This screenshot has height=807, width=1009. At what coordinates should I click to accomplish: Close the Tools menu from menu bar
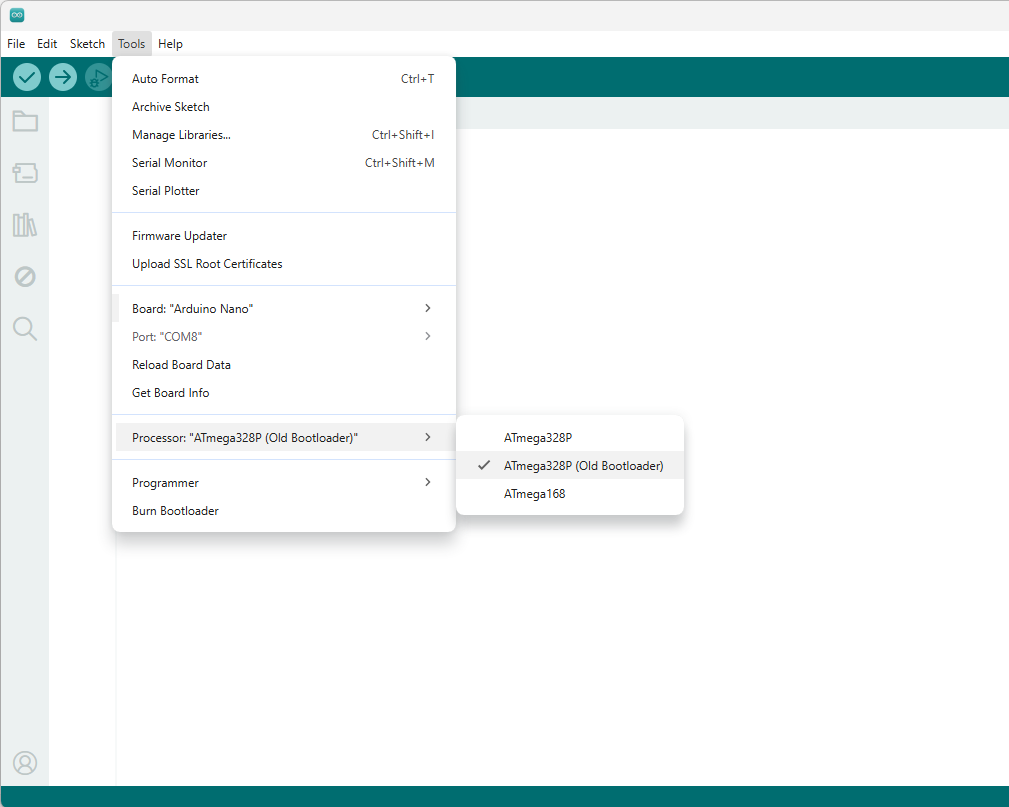point(131,44)
